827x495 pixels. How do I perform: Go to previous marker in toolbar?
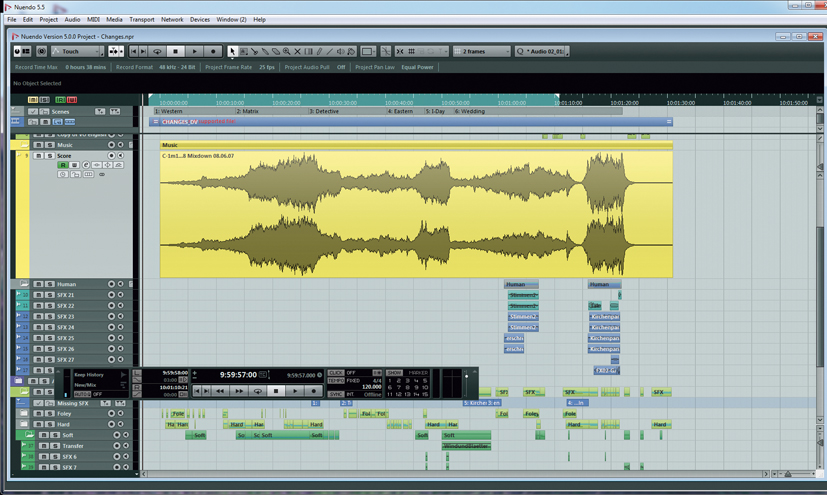[133, 52]
